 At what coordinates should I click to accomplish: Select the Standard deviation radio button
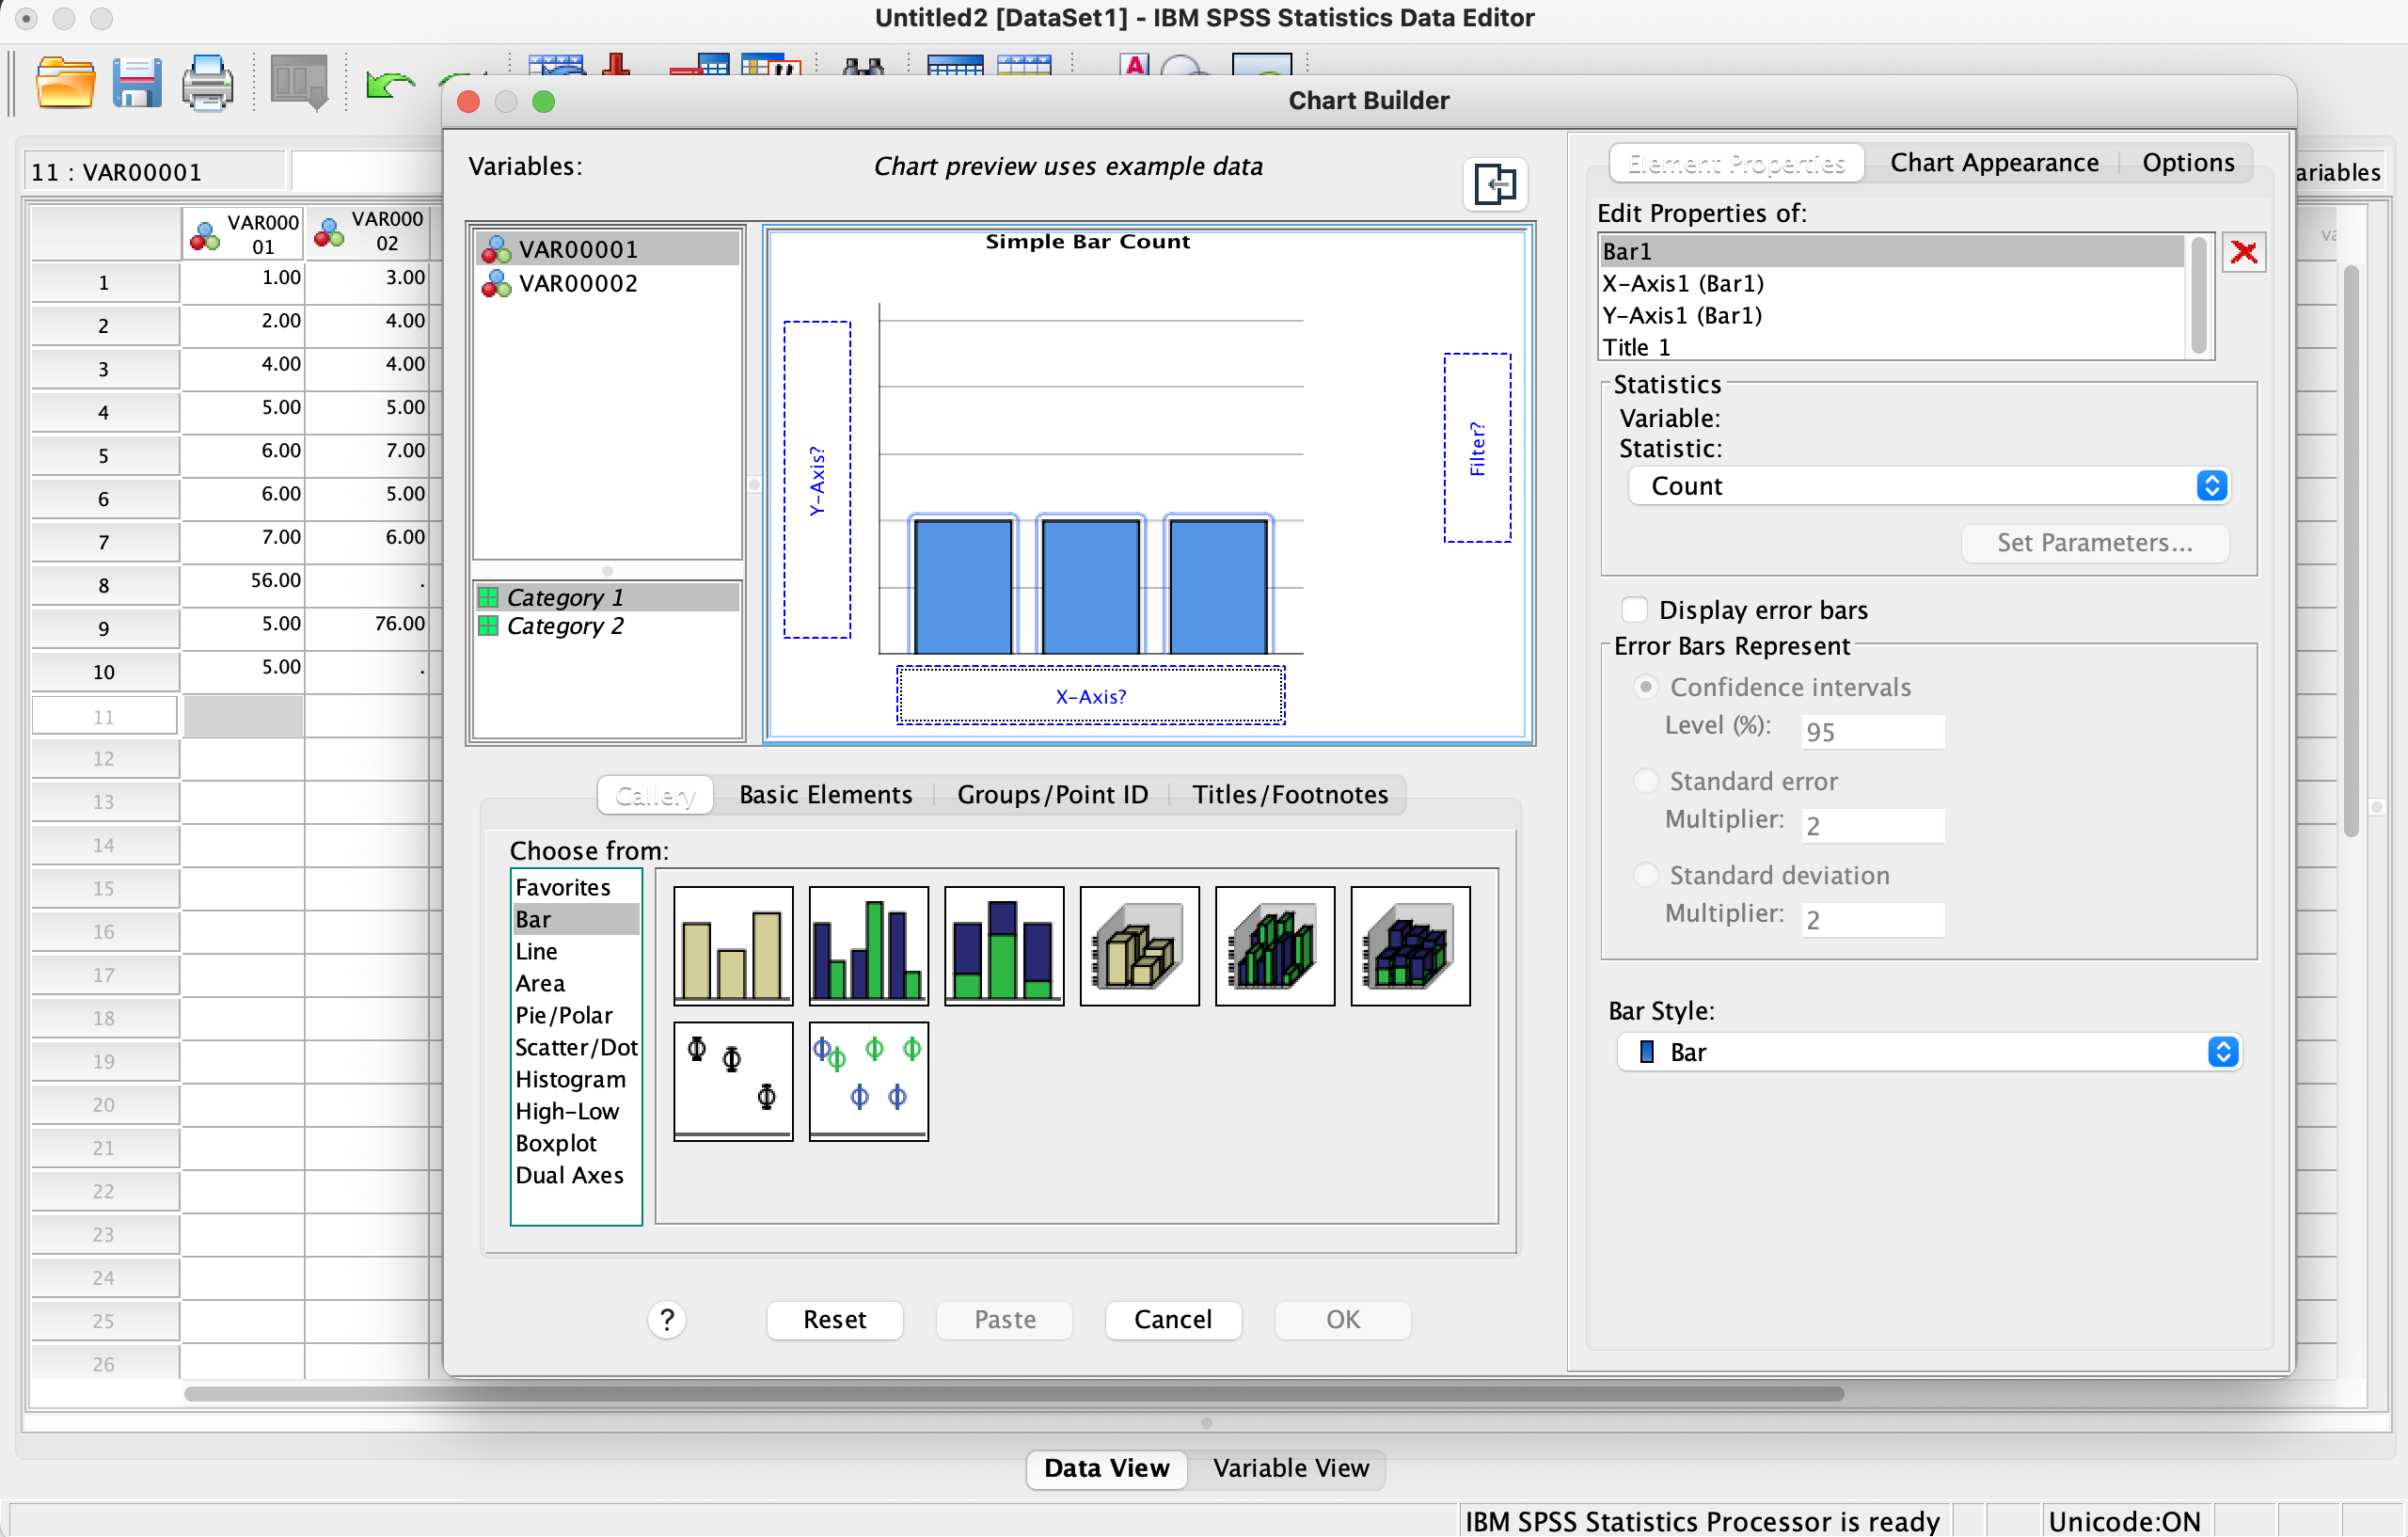click(x=1645, y=875)
